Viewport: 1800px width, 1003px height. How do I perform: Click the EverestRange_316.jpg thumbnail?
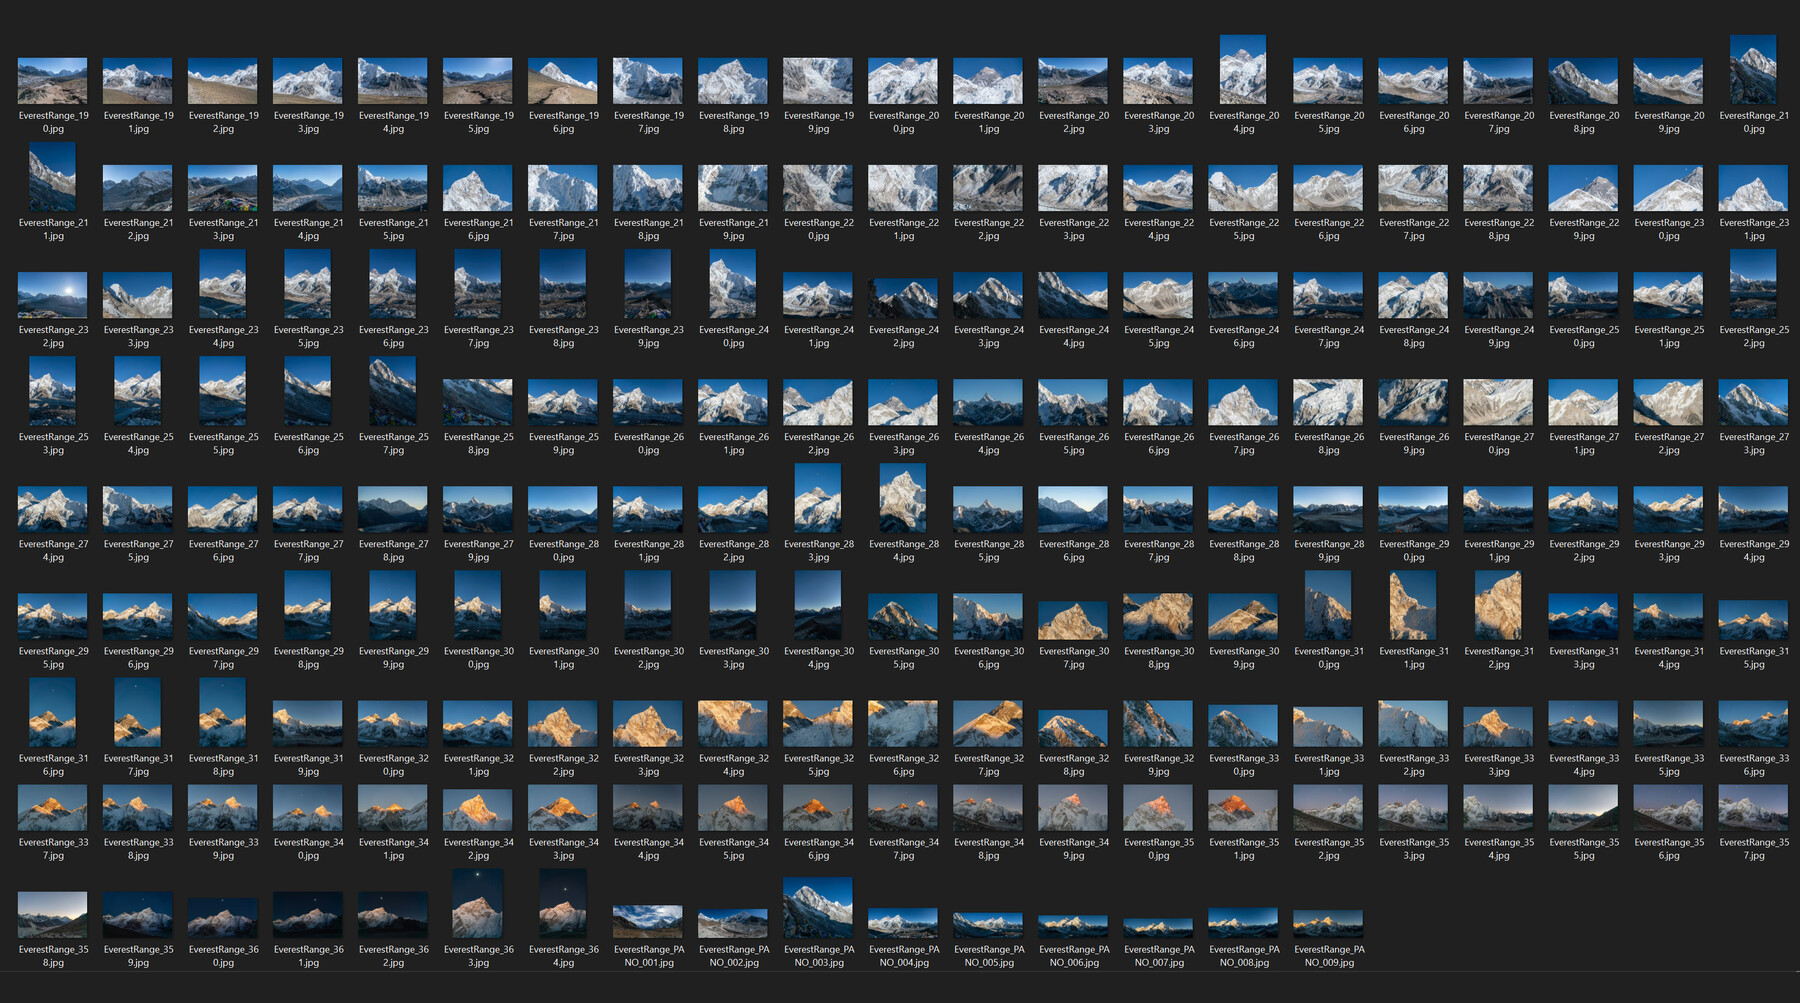53,712
